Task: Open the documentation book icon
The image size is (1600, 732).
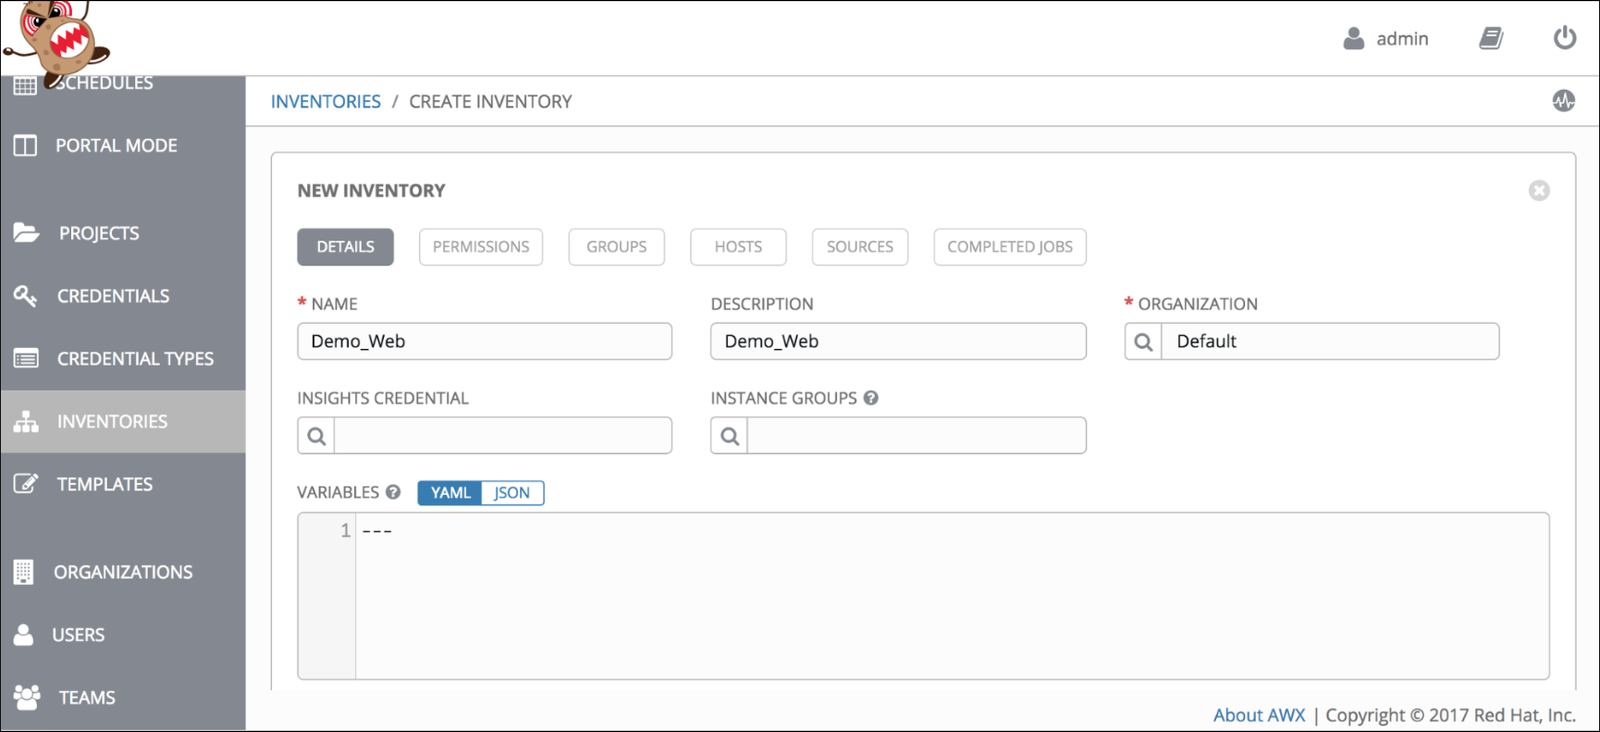Action: pyautogui.click(x=1491, y=38)
